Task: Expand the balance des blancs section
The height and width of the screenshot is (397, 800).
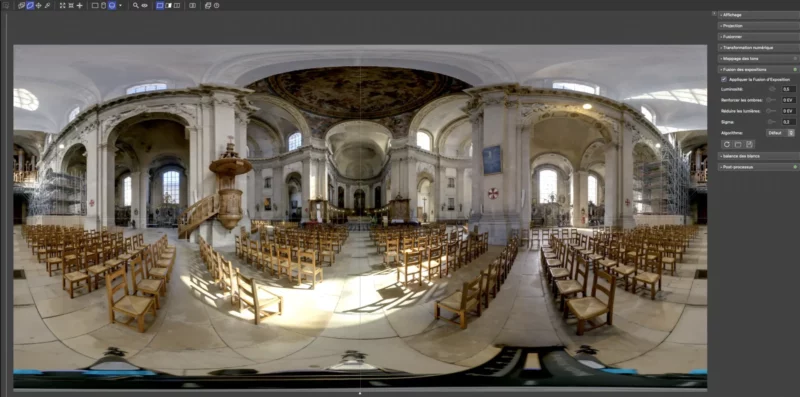Action: (x=759, y=156)
